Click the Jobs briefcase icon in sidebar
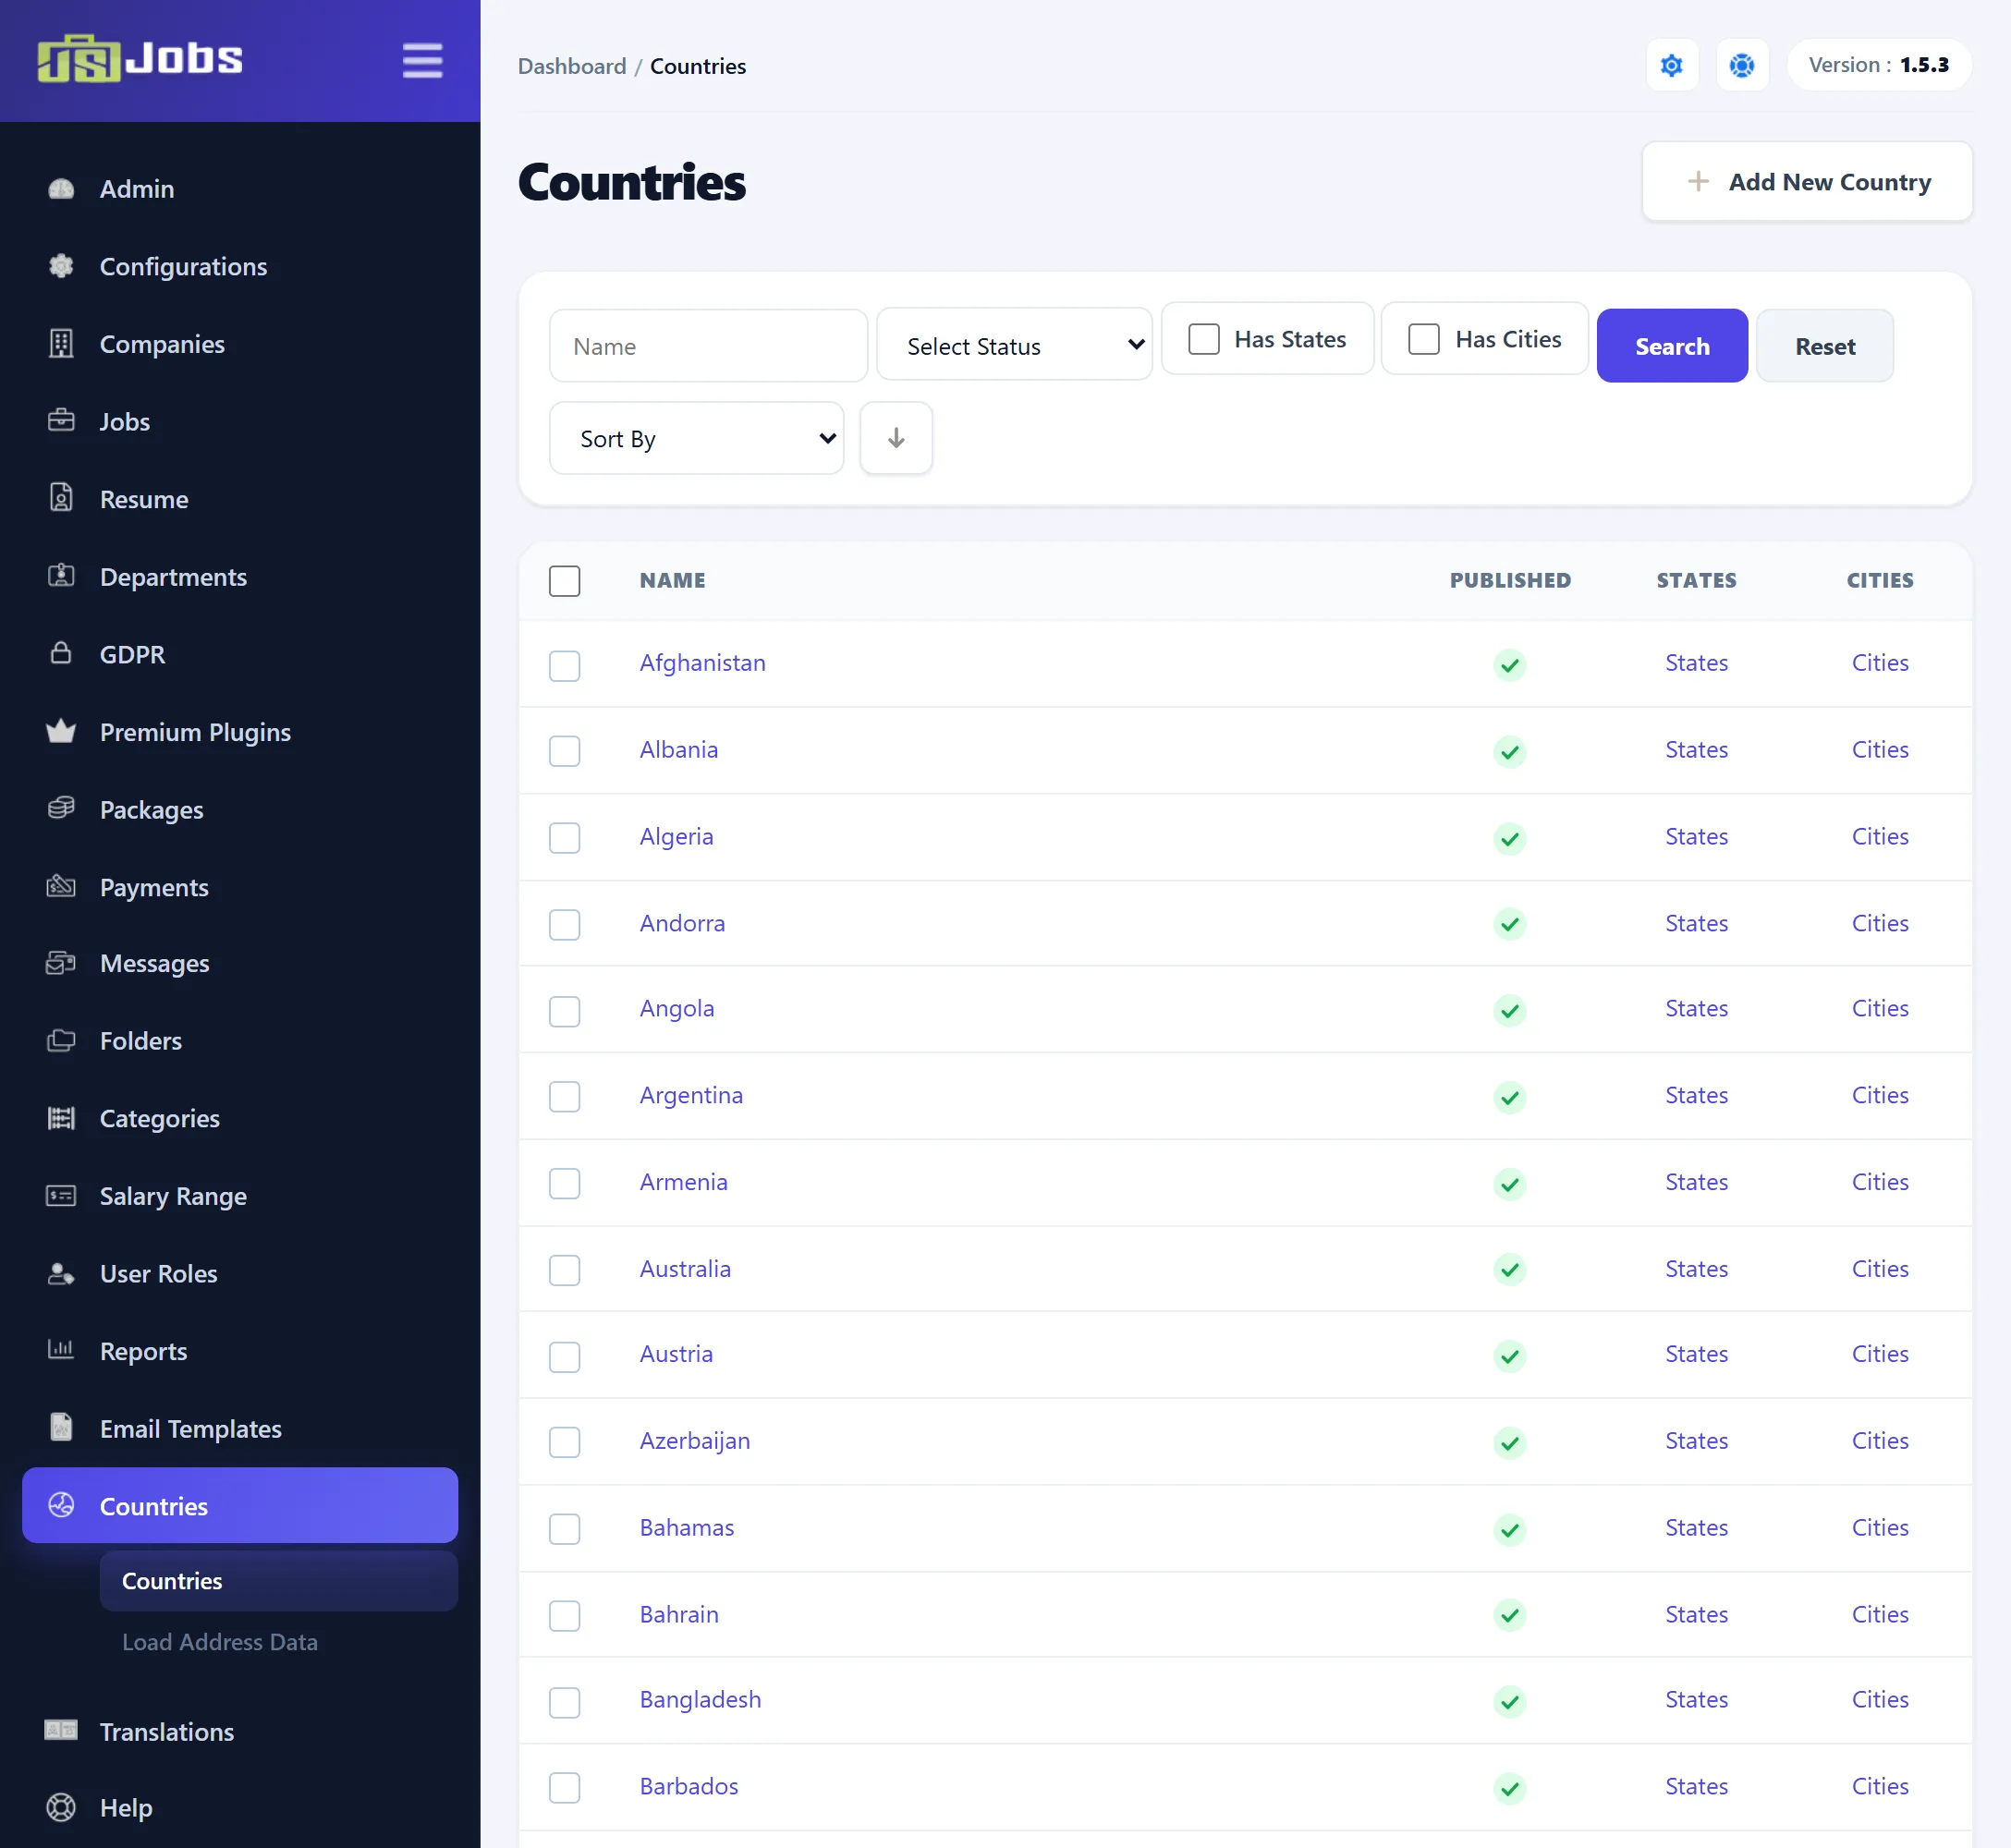The width and height of the screenshot is (2011, 1848). coord(61,421)
